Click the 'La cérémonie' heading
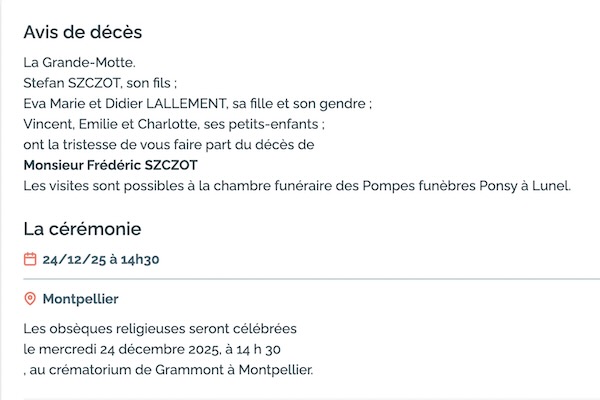Screen dimensions: 600x400 (82, 229)
